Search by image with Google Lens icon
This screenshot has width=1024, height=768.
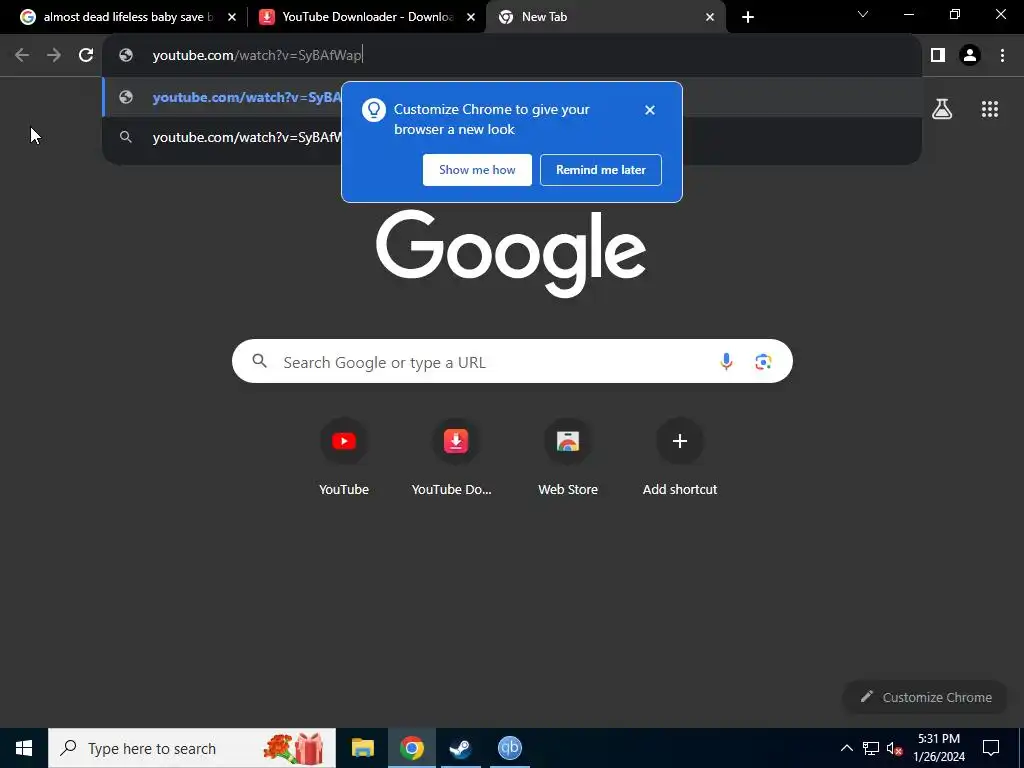763,361
